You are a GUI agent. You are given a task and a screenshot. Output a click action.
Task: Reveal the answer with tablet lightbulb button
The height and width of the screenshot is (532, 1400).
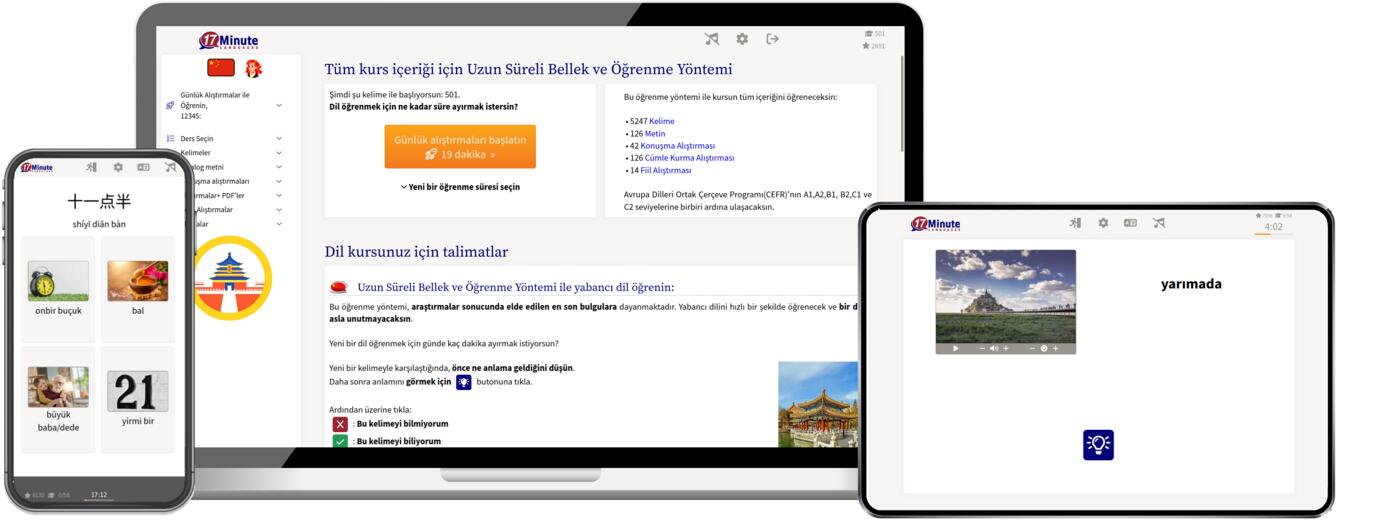[x=1098, y=445]
